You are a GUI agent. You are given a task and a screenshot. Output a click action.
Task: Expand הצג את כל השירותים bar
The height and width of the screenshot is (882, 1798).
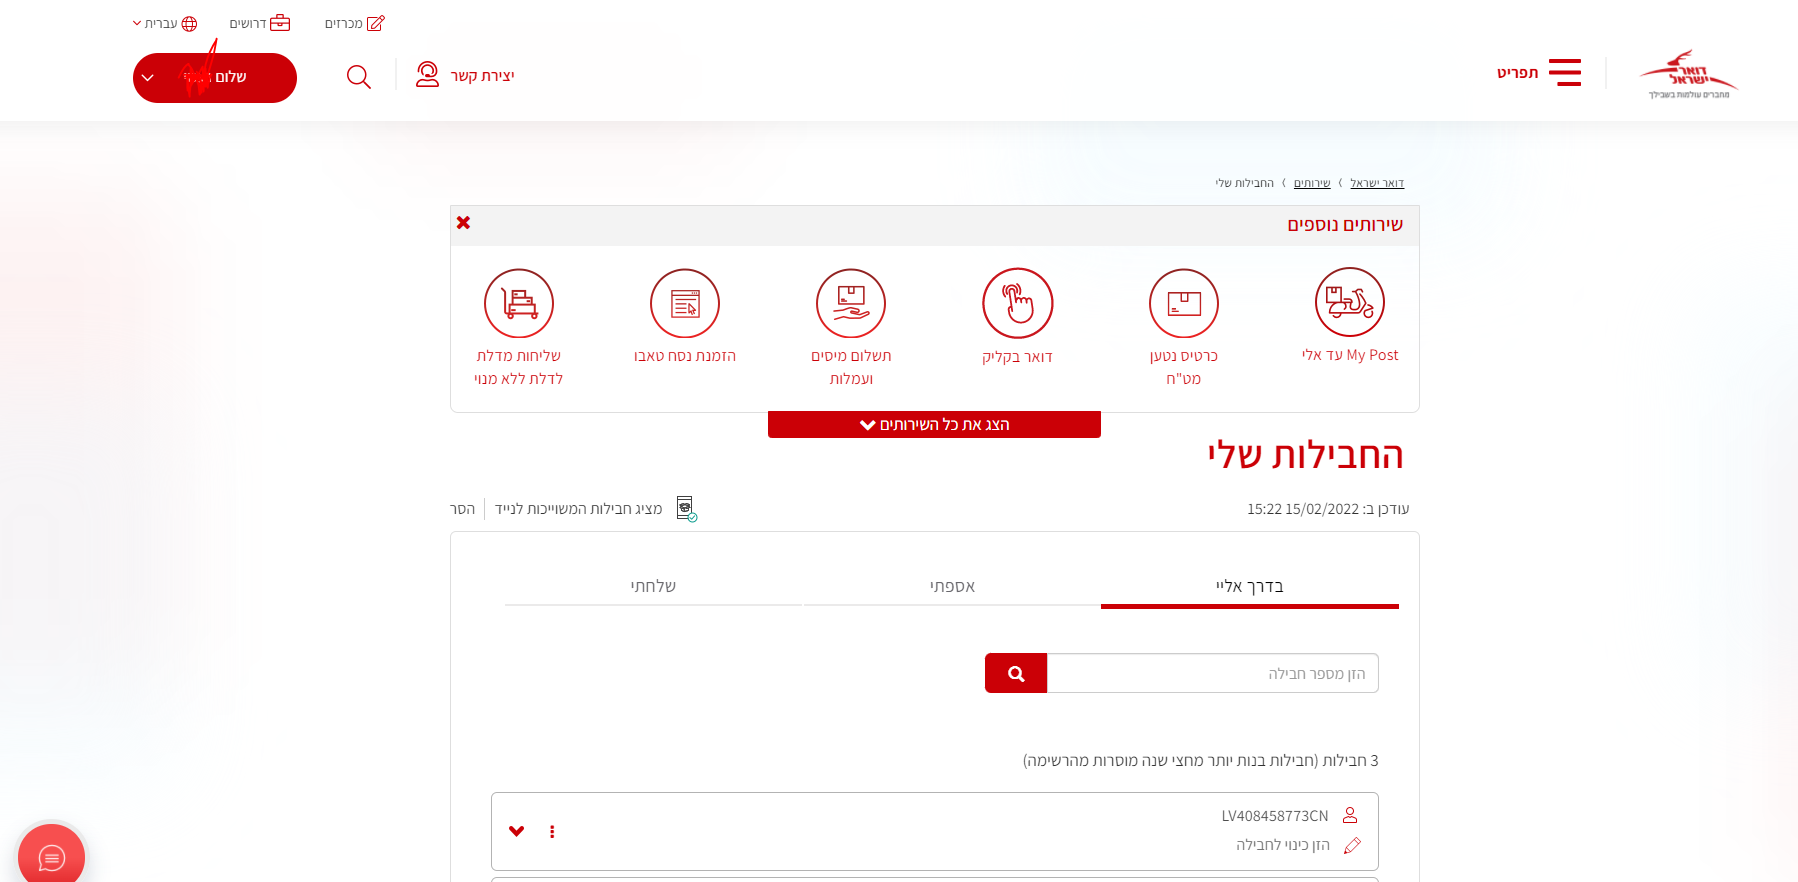934,425
